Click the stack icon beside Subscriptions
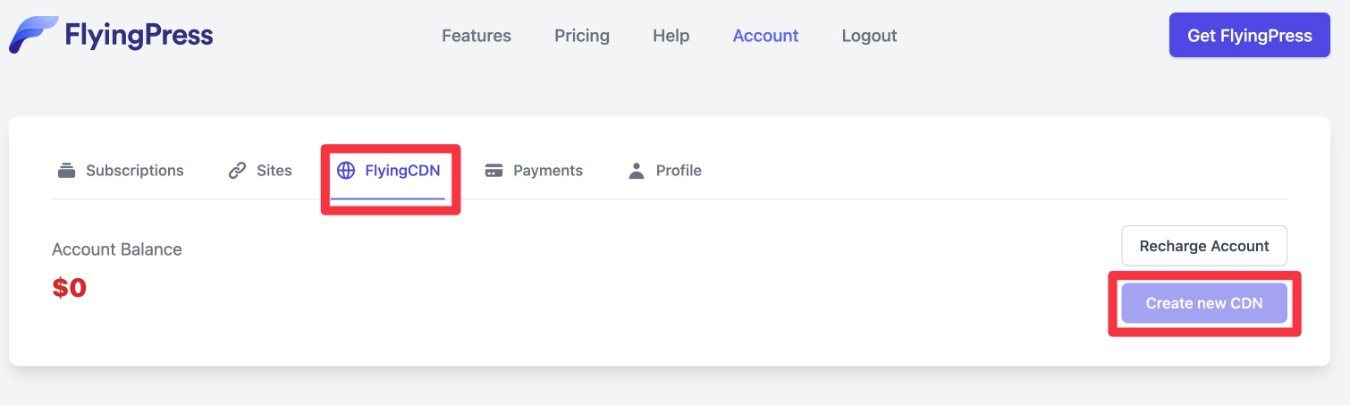Image resolution: width=1350 pixels, height=405 pixels. pyautogui.click(x=67, y=170)
